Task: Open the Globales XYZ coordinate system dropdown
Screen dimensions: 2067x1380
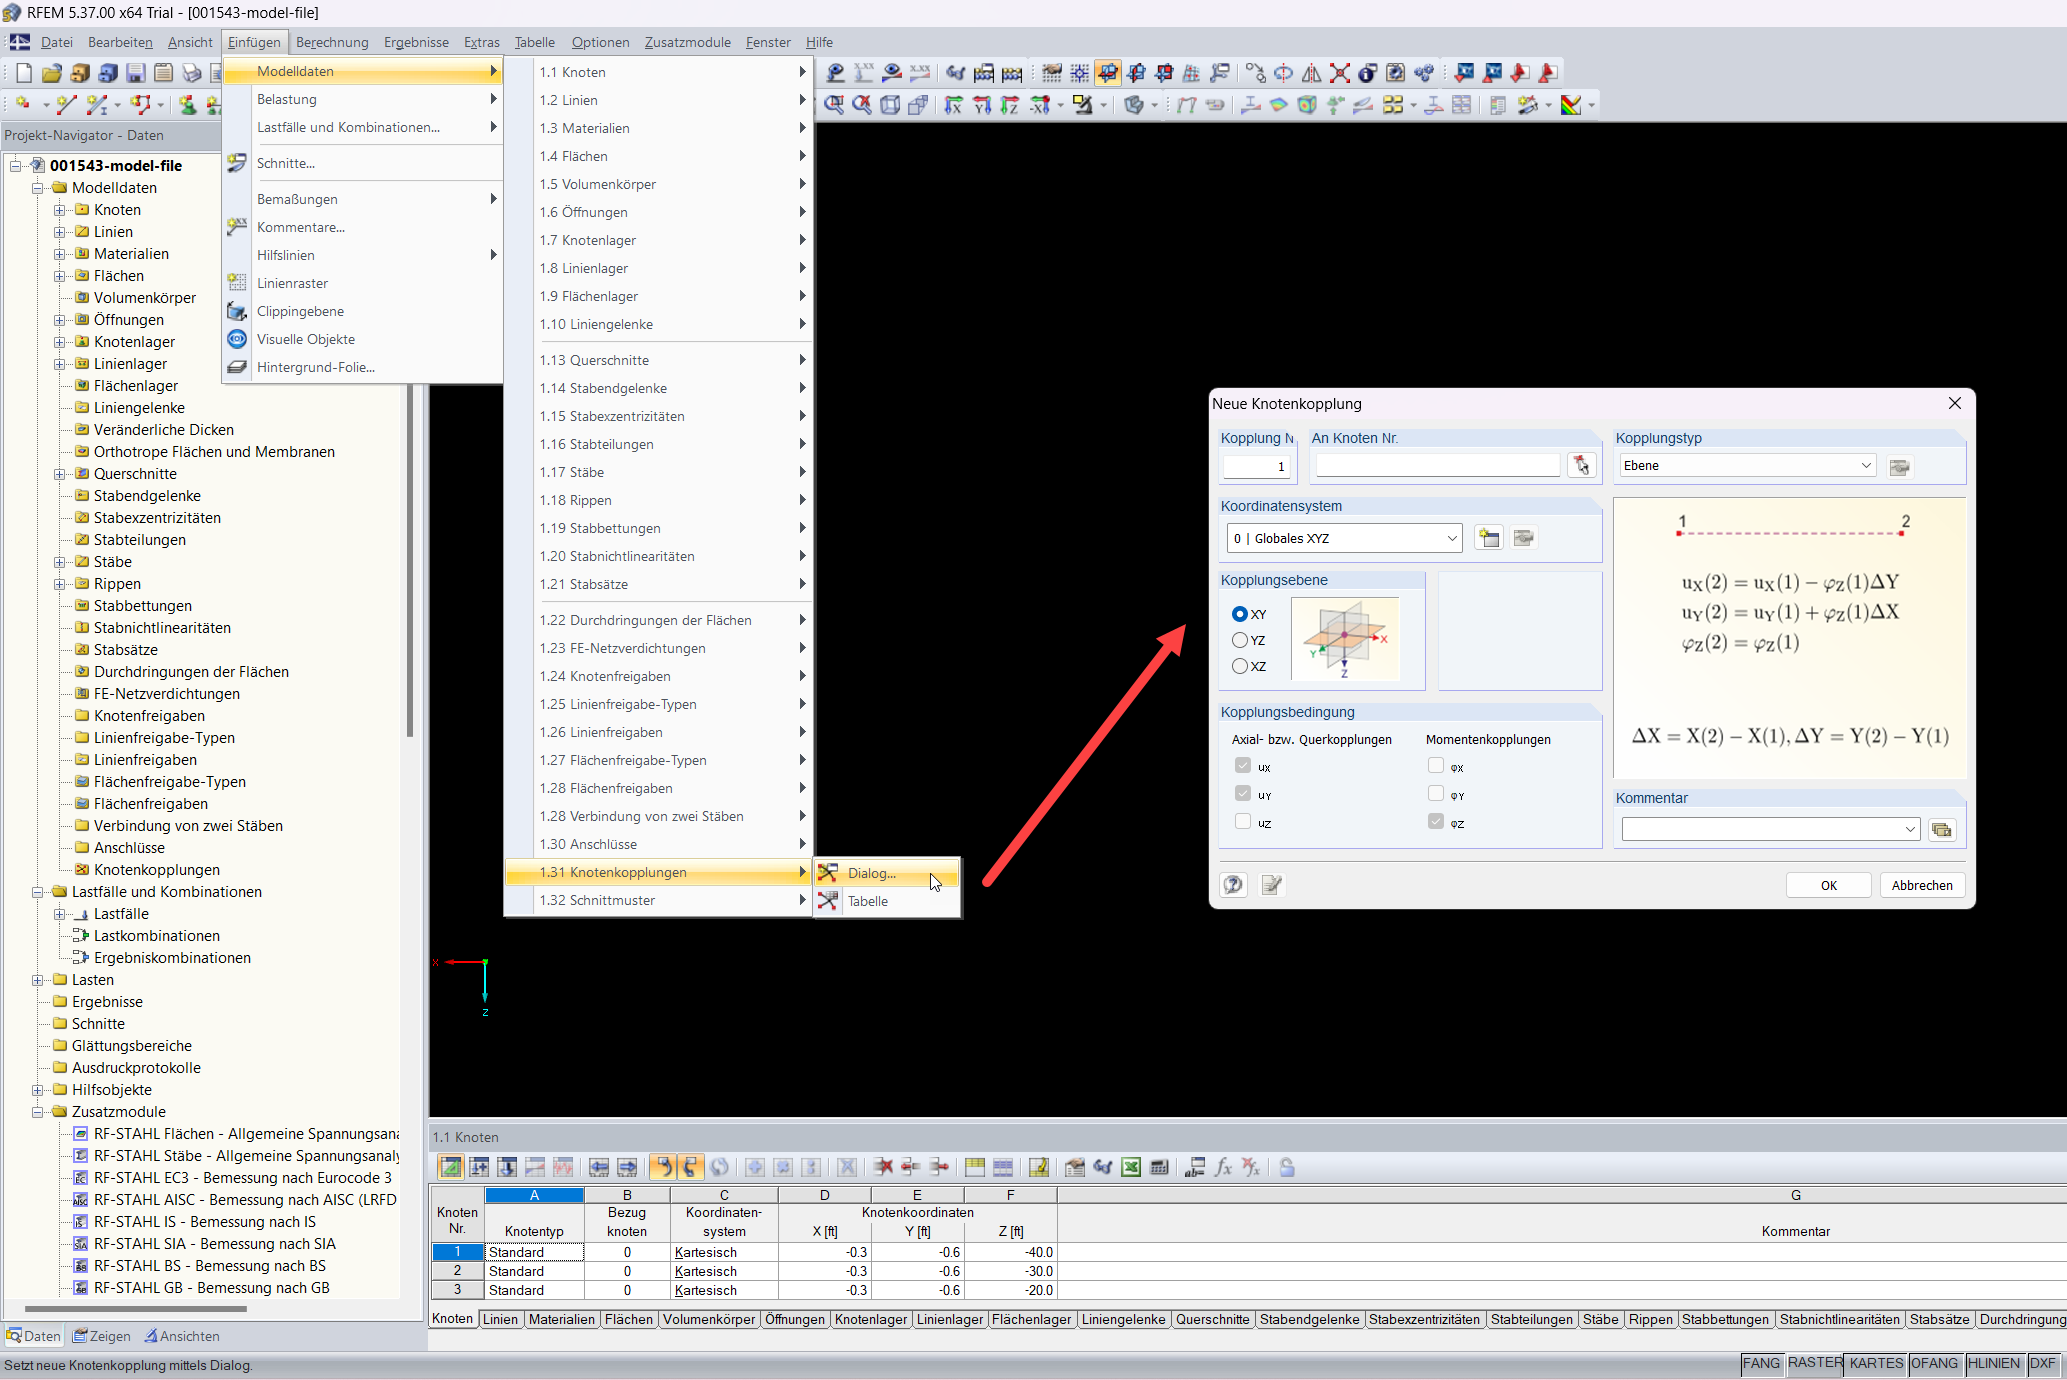Action: [x=1452, y=538]
